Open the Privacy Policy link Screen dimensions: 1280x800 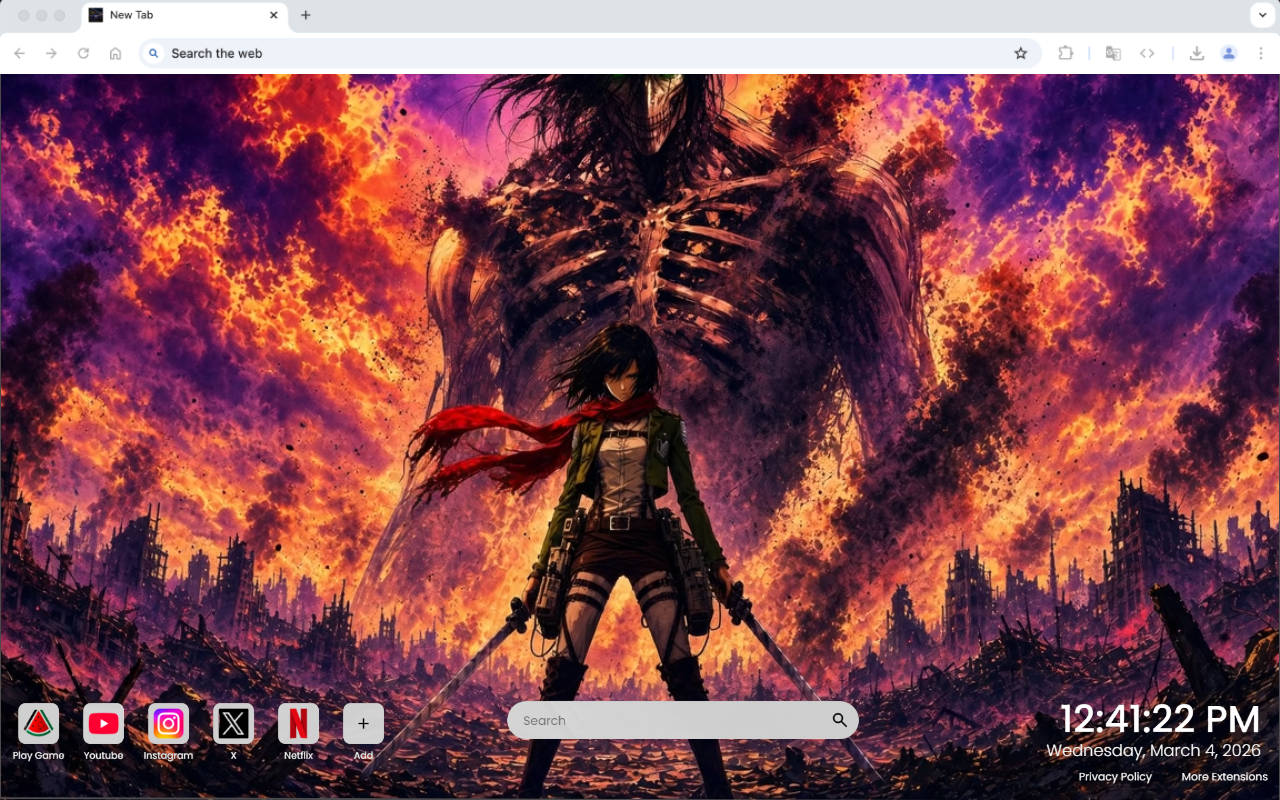pos(1115,777)
